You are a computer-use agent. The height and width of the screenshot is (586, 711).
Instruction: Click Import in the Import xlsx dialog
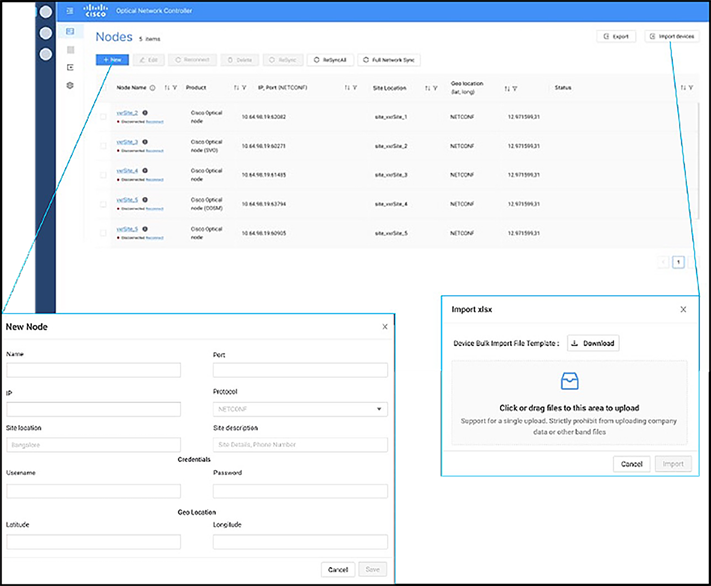673,464
